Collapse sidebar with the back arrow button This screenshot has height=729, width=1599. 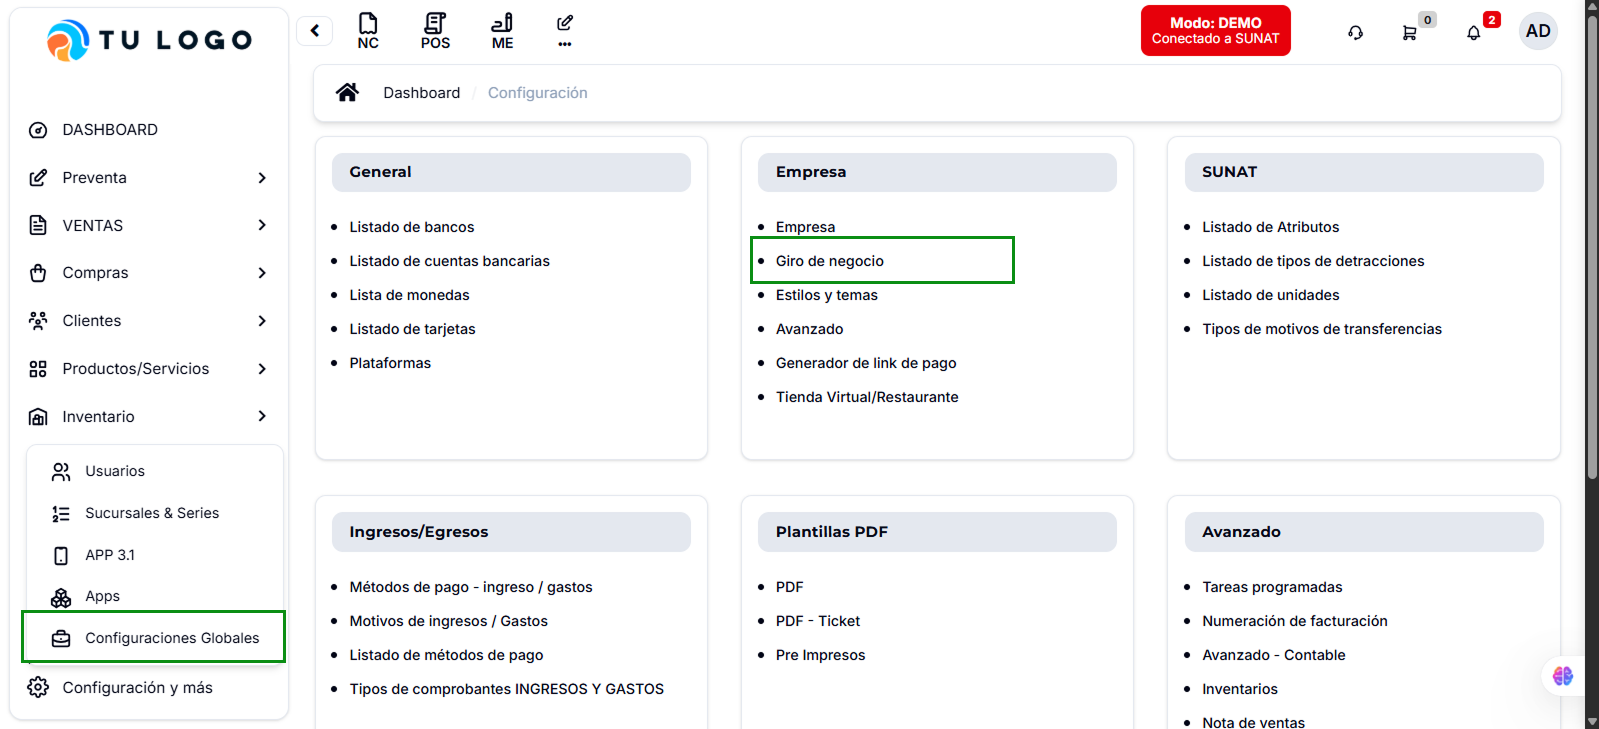[315, 31]
